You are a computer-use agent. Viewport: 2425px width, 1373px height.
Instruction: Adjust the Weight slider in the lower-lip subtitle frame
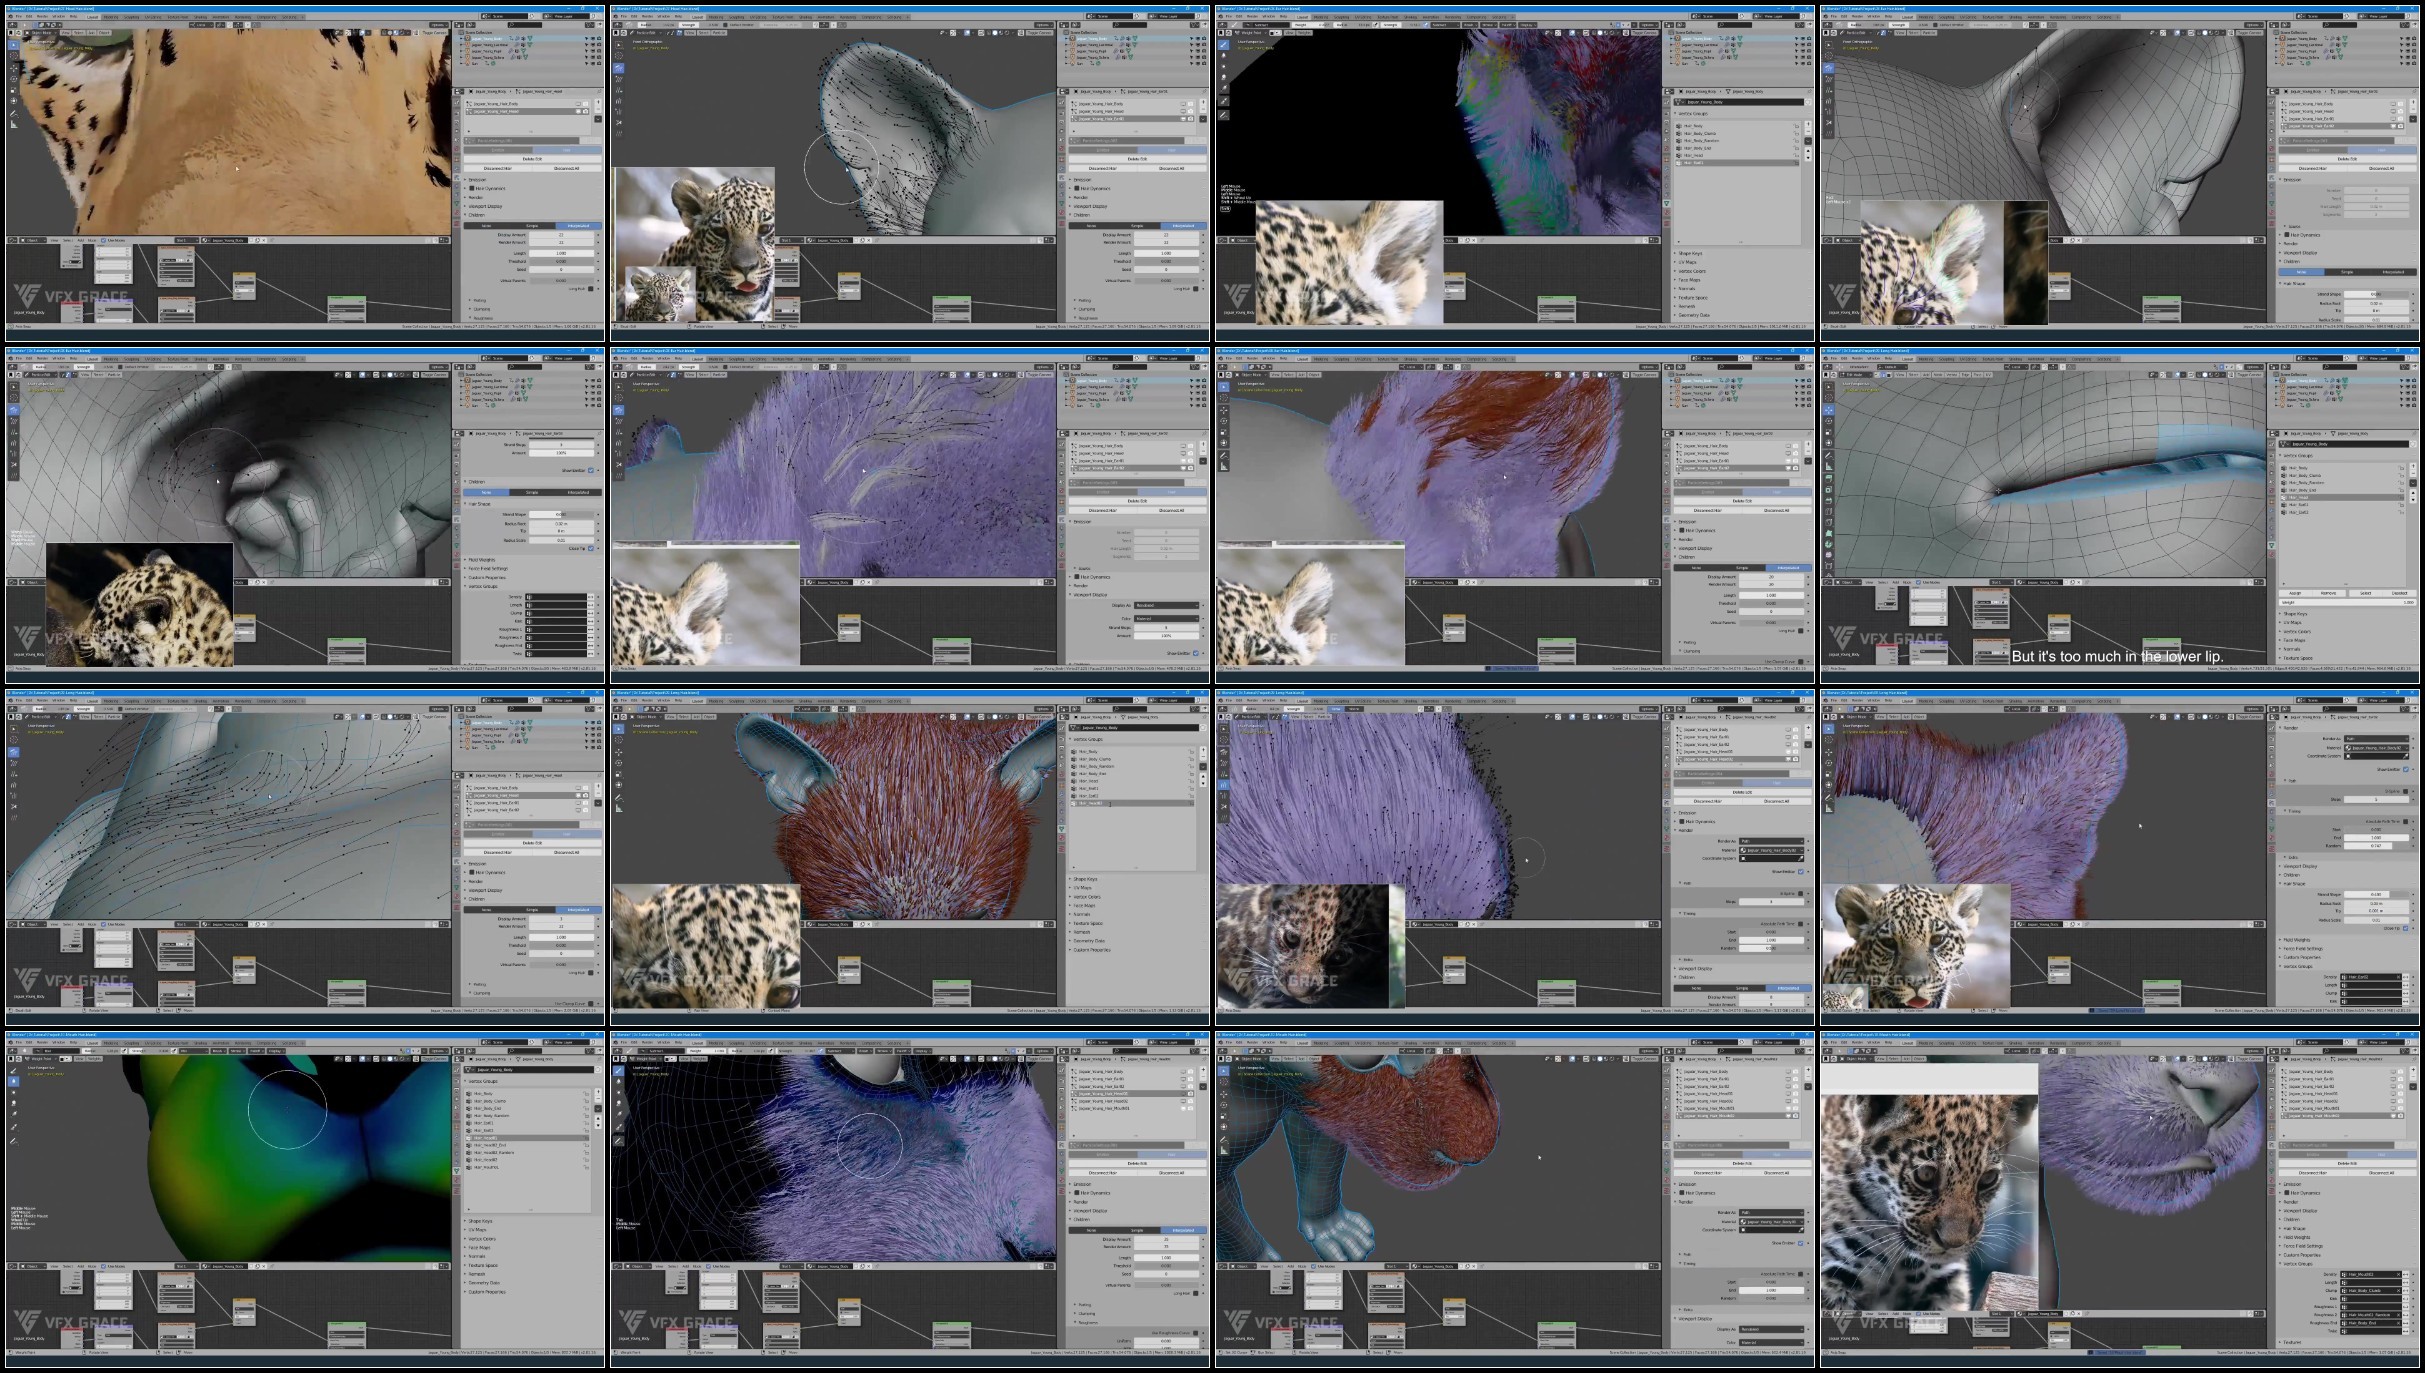[x=2347, y=602]
